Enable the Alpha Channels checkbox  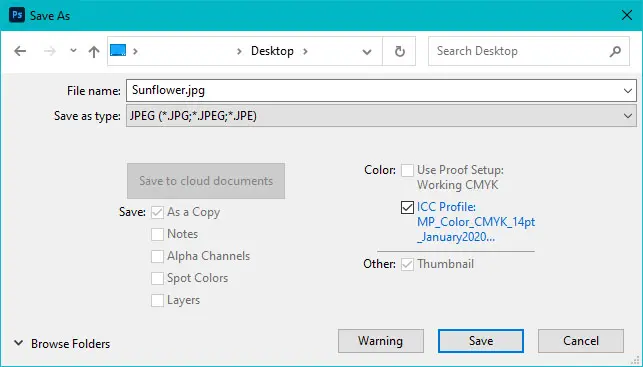pyautogui.click(x=157, y=256)
